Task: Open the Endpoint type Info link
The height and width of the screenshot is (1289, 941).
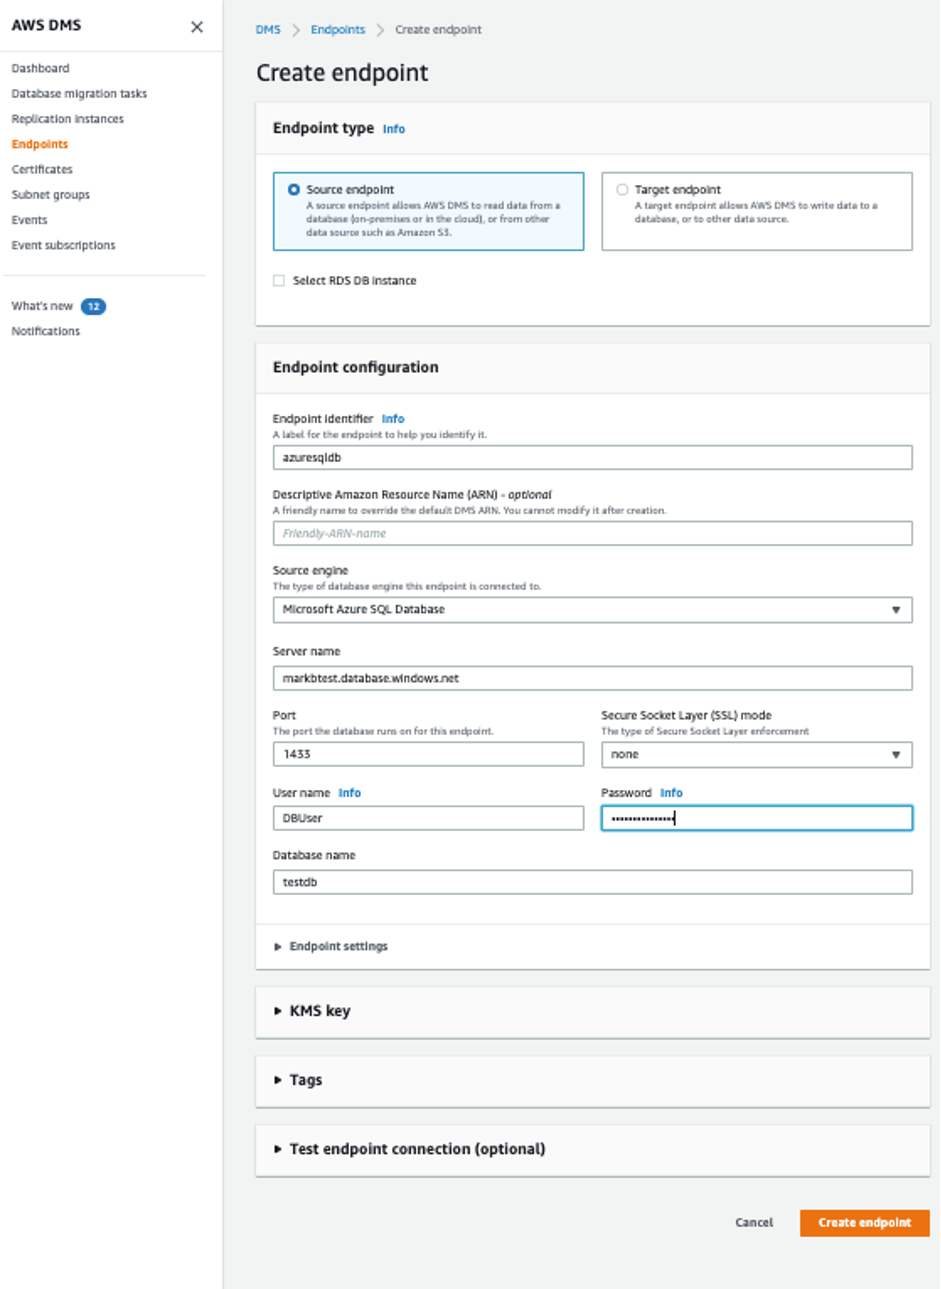Action: (395, 128)
